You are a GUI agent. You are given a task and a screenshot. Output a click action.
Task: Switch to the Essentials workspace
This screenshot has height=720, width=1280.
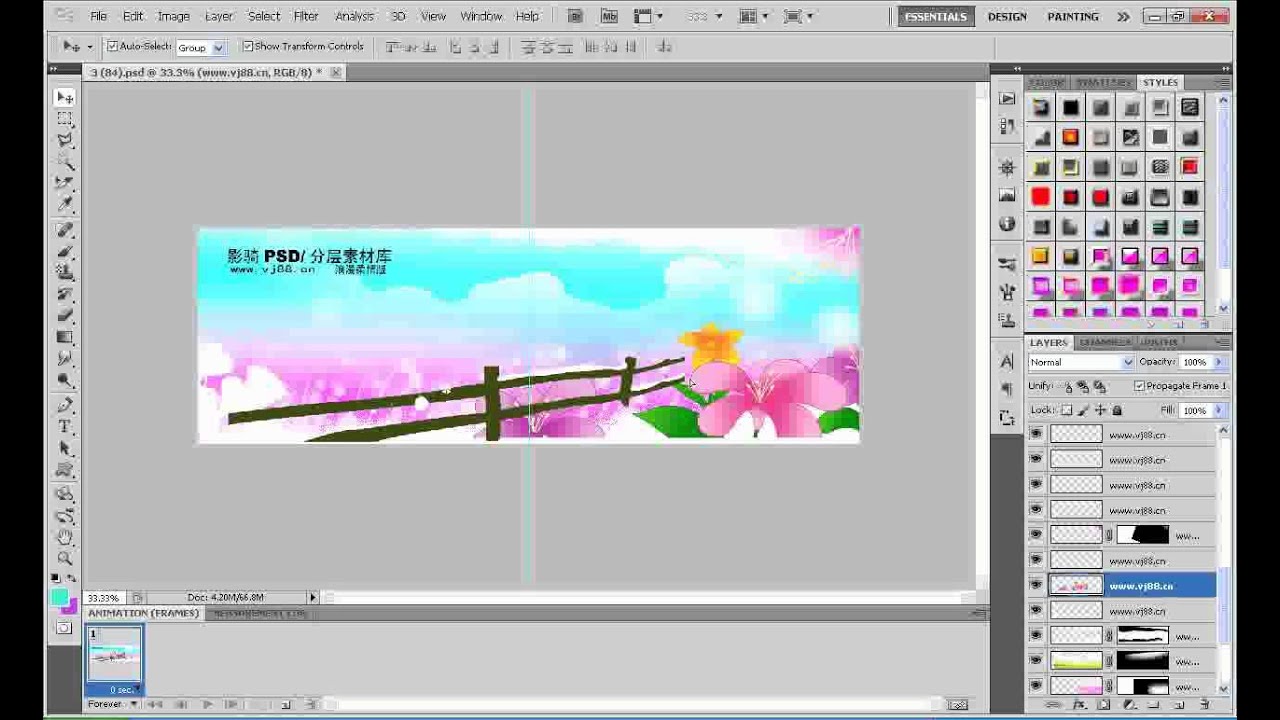pos(935,16)
